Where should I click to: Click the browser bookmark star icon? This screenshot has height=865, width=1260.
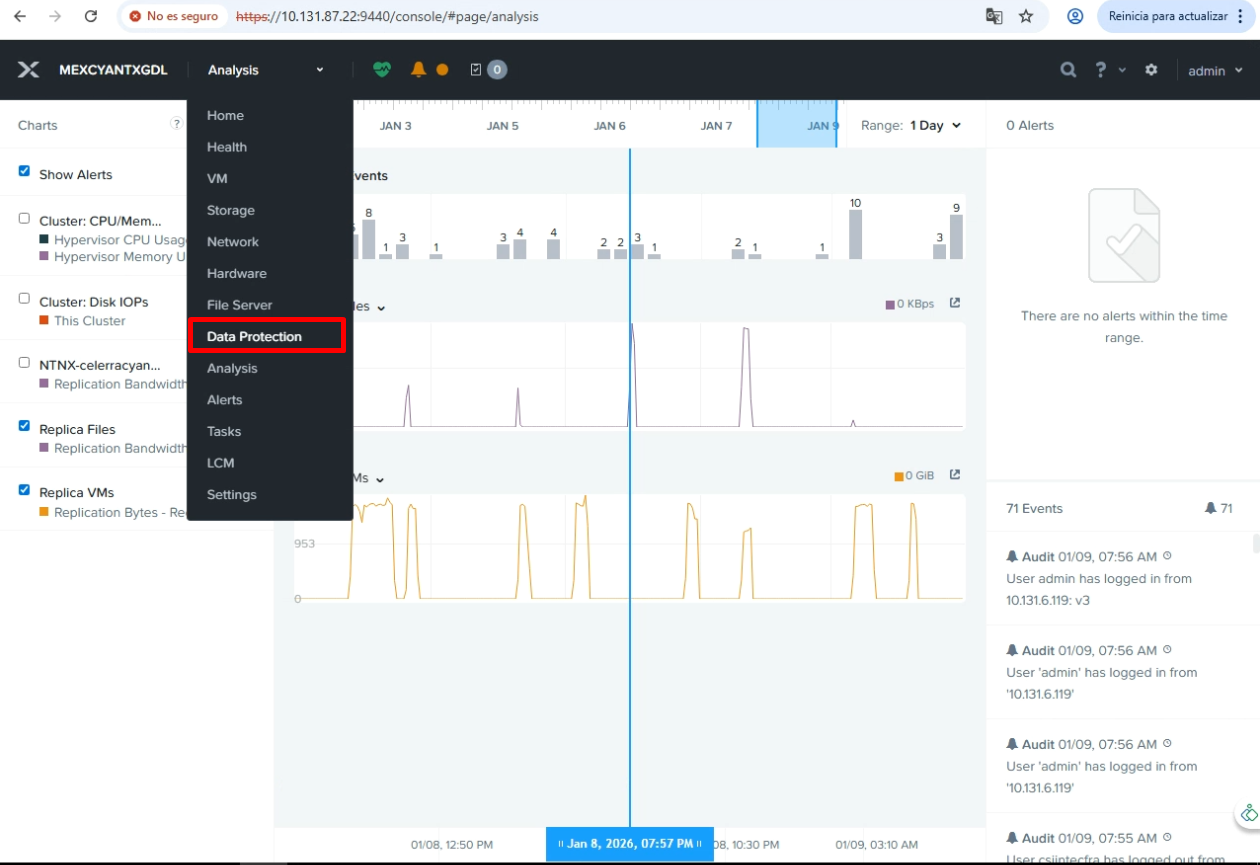[x=1026, y=17]
